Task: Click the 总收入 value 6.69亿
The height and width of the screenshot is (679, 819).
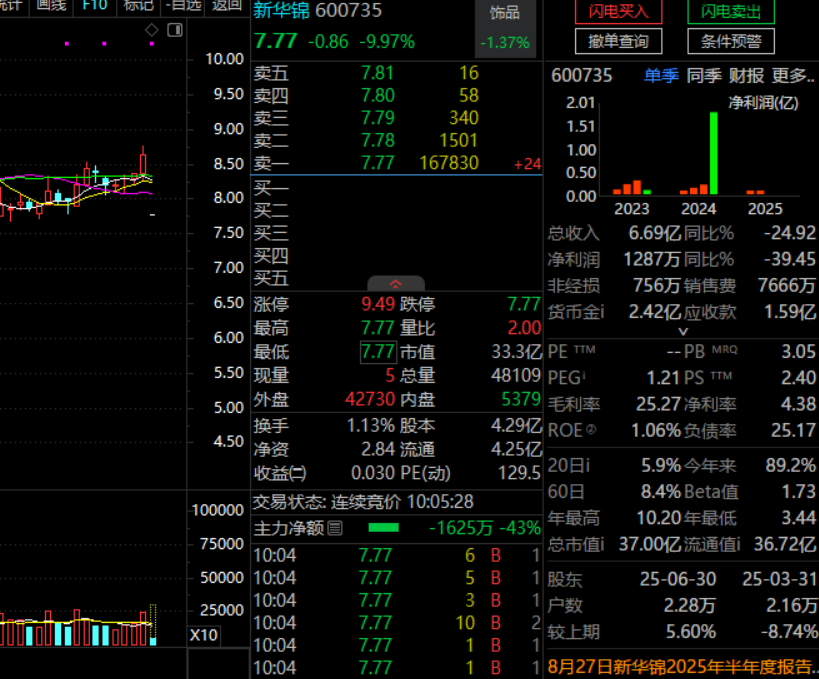Action: pyautogui.click(x=655, y=233)
